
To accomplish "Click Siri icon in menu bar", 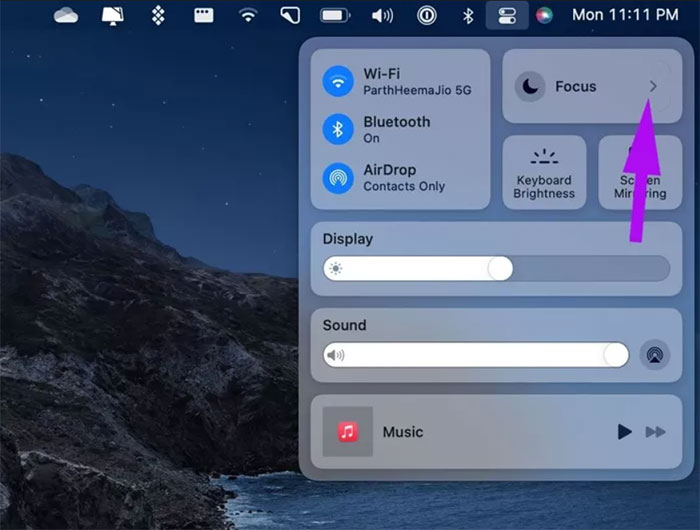I will click(544, 15).
